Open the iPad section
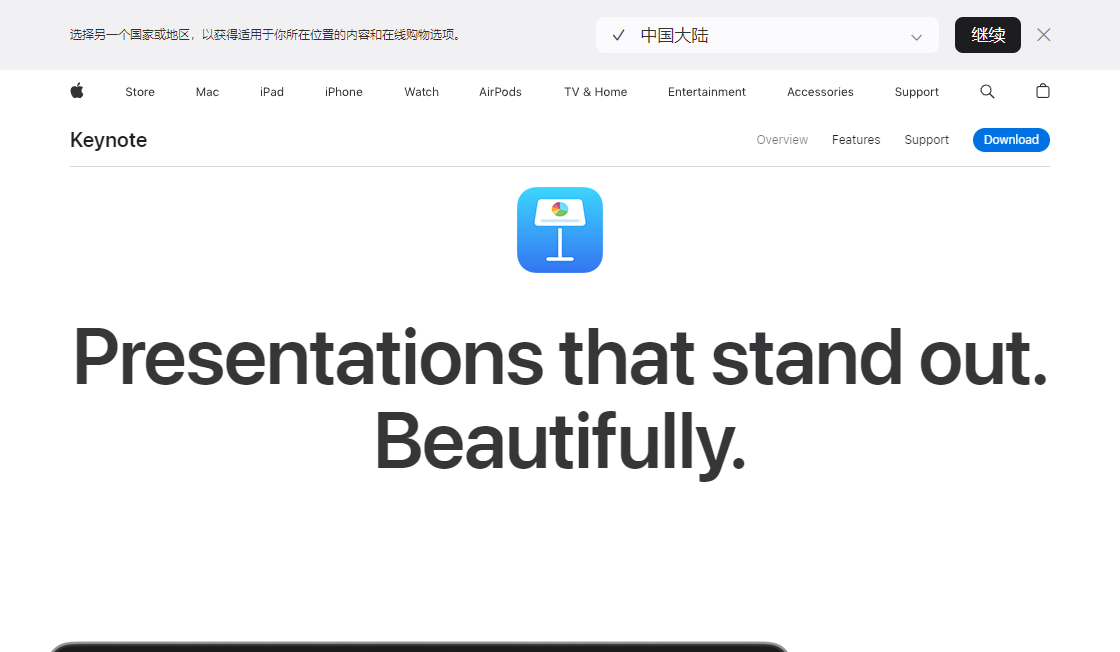Image resolution: width=1120 pixels, height=652 pixels. [271, 91]
